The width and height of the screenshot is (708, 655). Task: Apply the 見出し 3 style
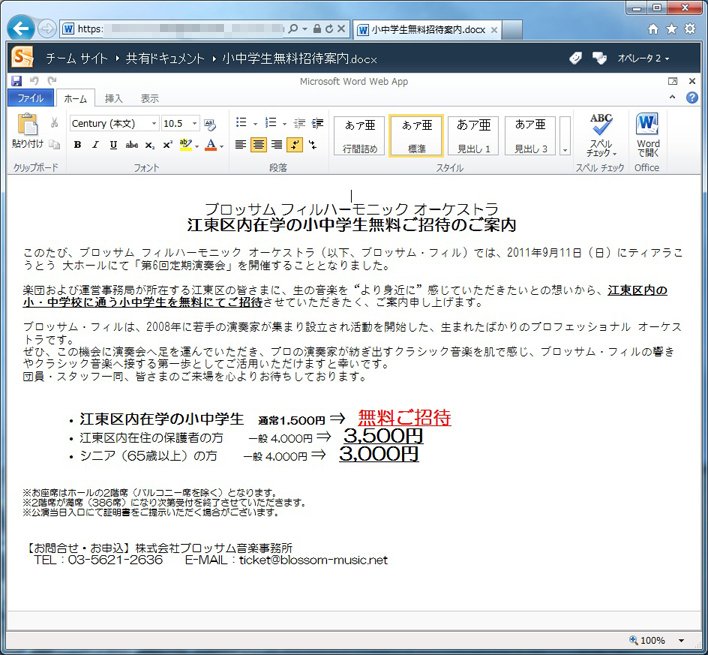[530, 135]
